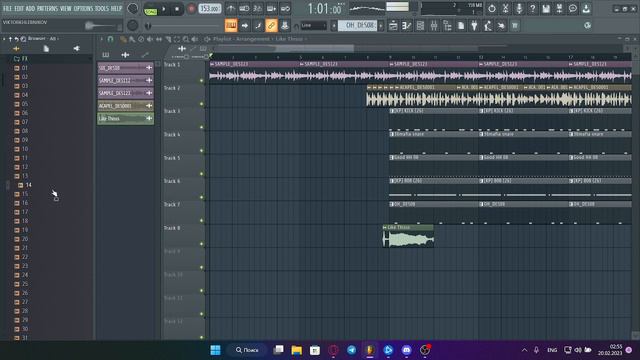Select the ACAPEL_DES0001 clip in picker

[x=125, y=106]
